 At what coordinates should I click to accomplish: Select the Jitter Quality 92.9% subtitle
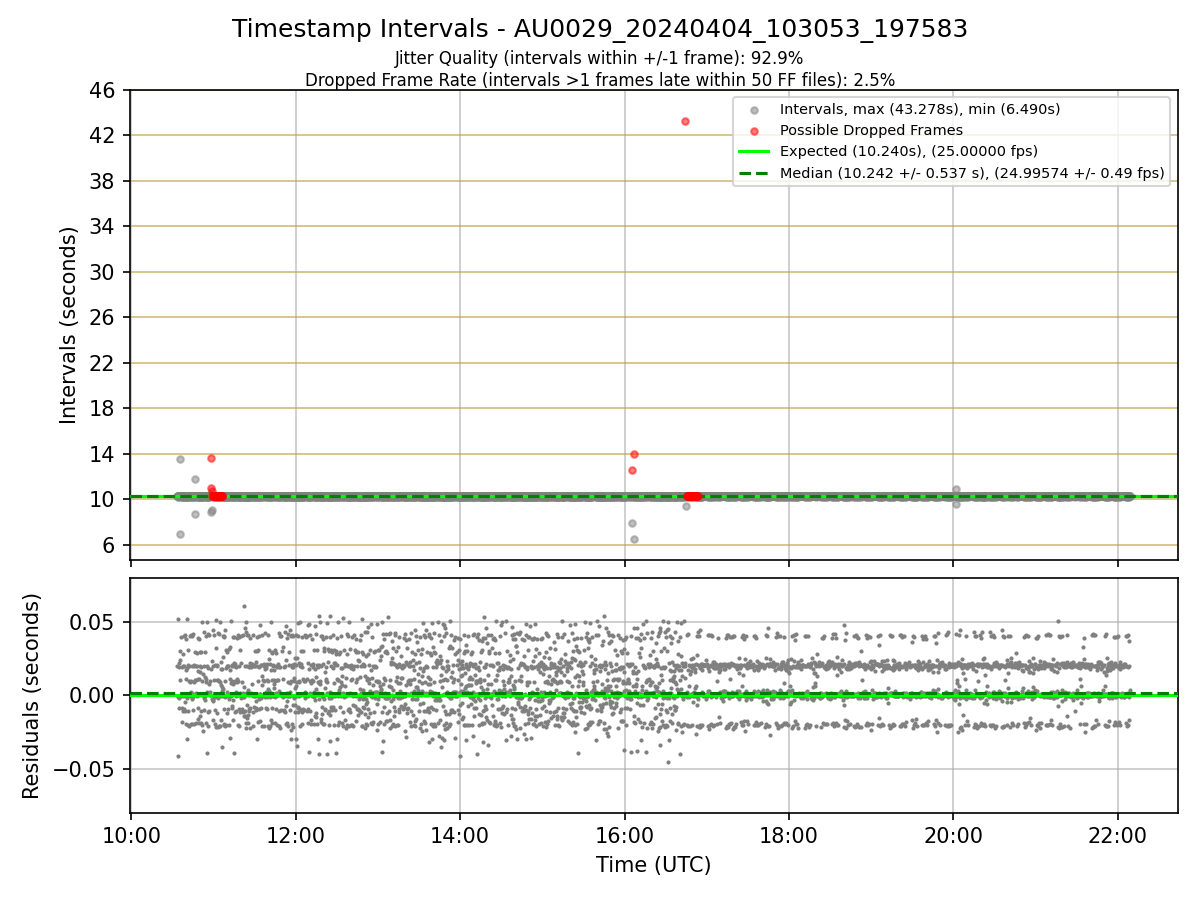coord(599,58)
